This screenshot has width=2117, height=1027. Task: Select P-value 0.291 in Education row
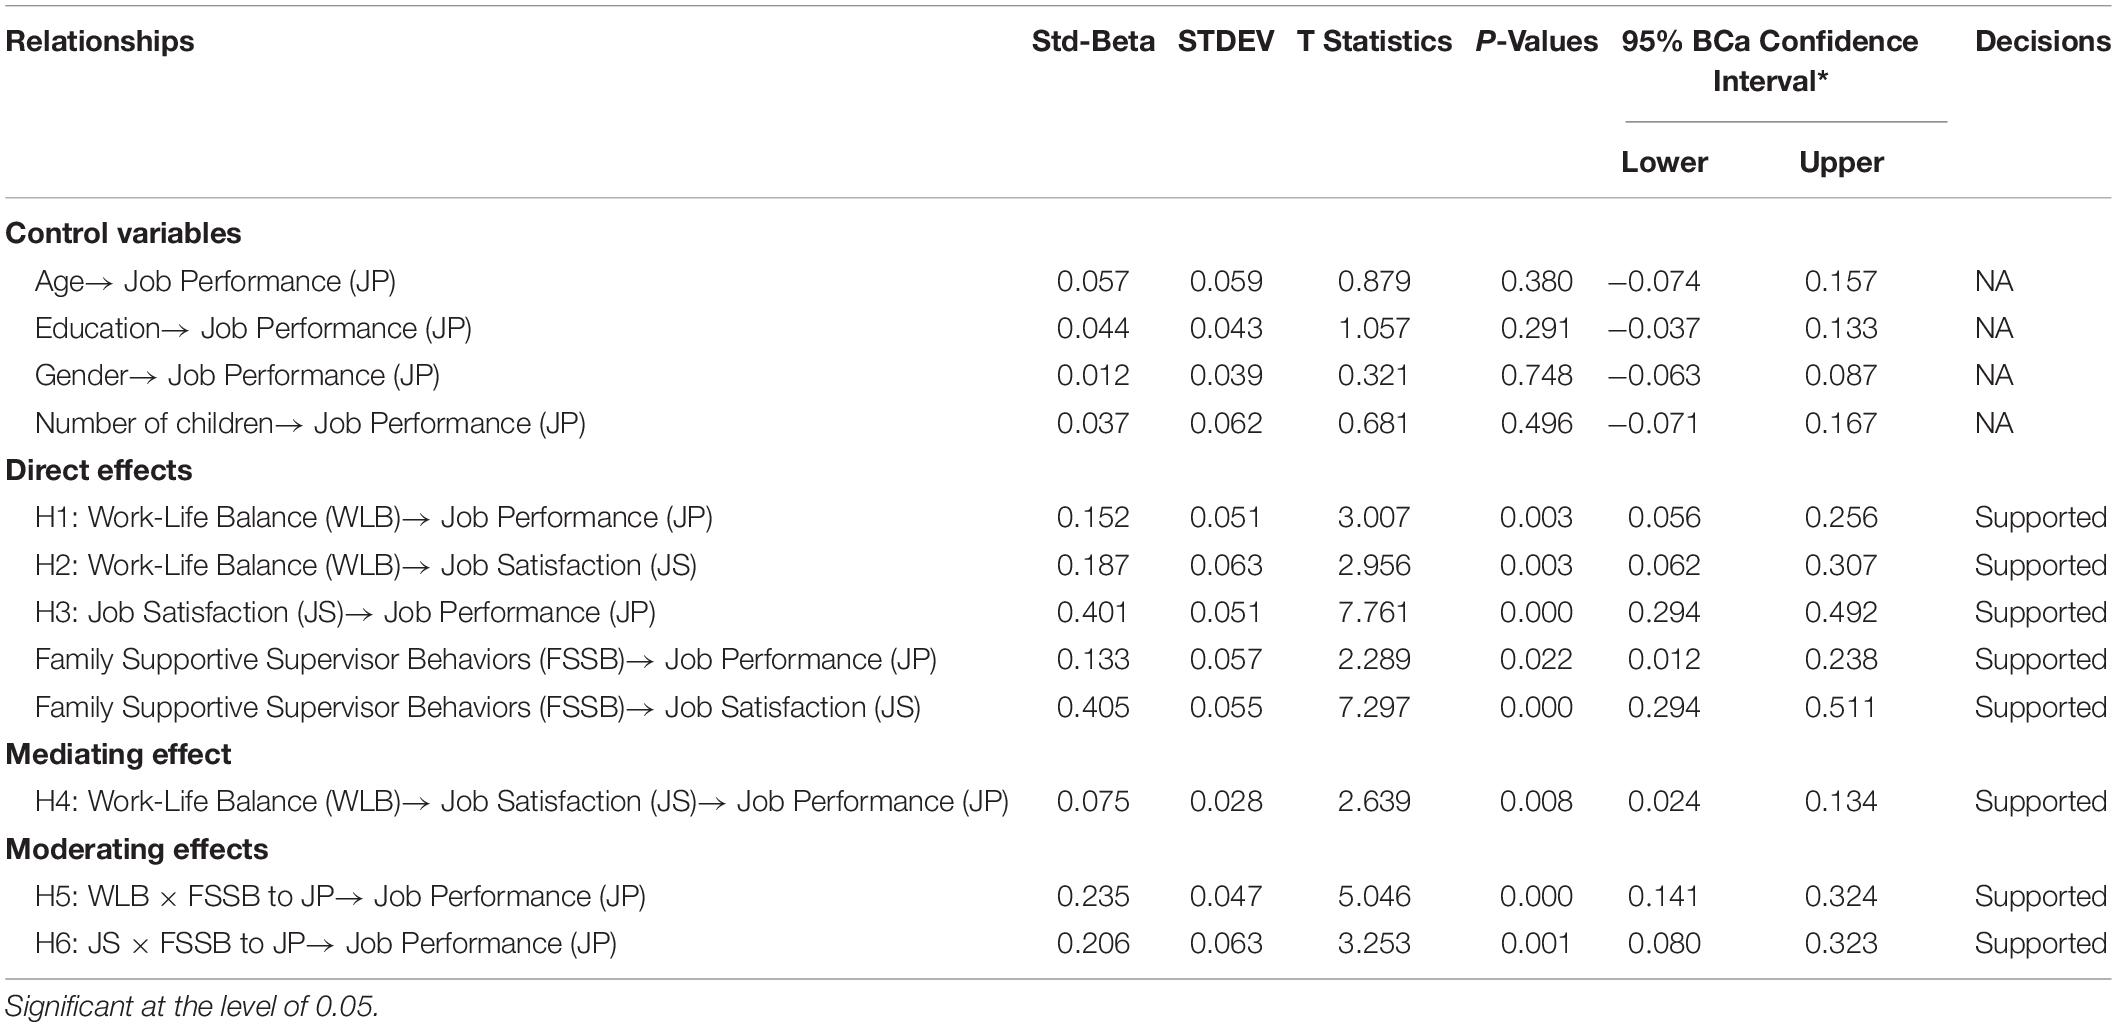(1536, 329)
